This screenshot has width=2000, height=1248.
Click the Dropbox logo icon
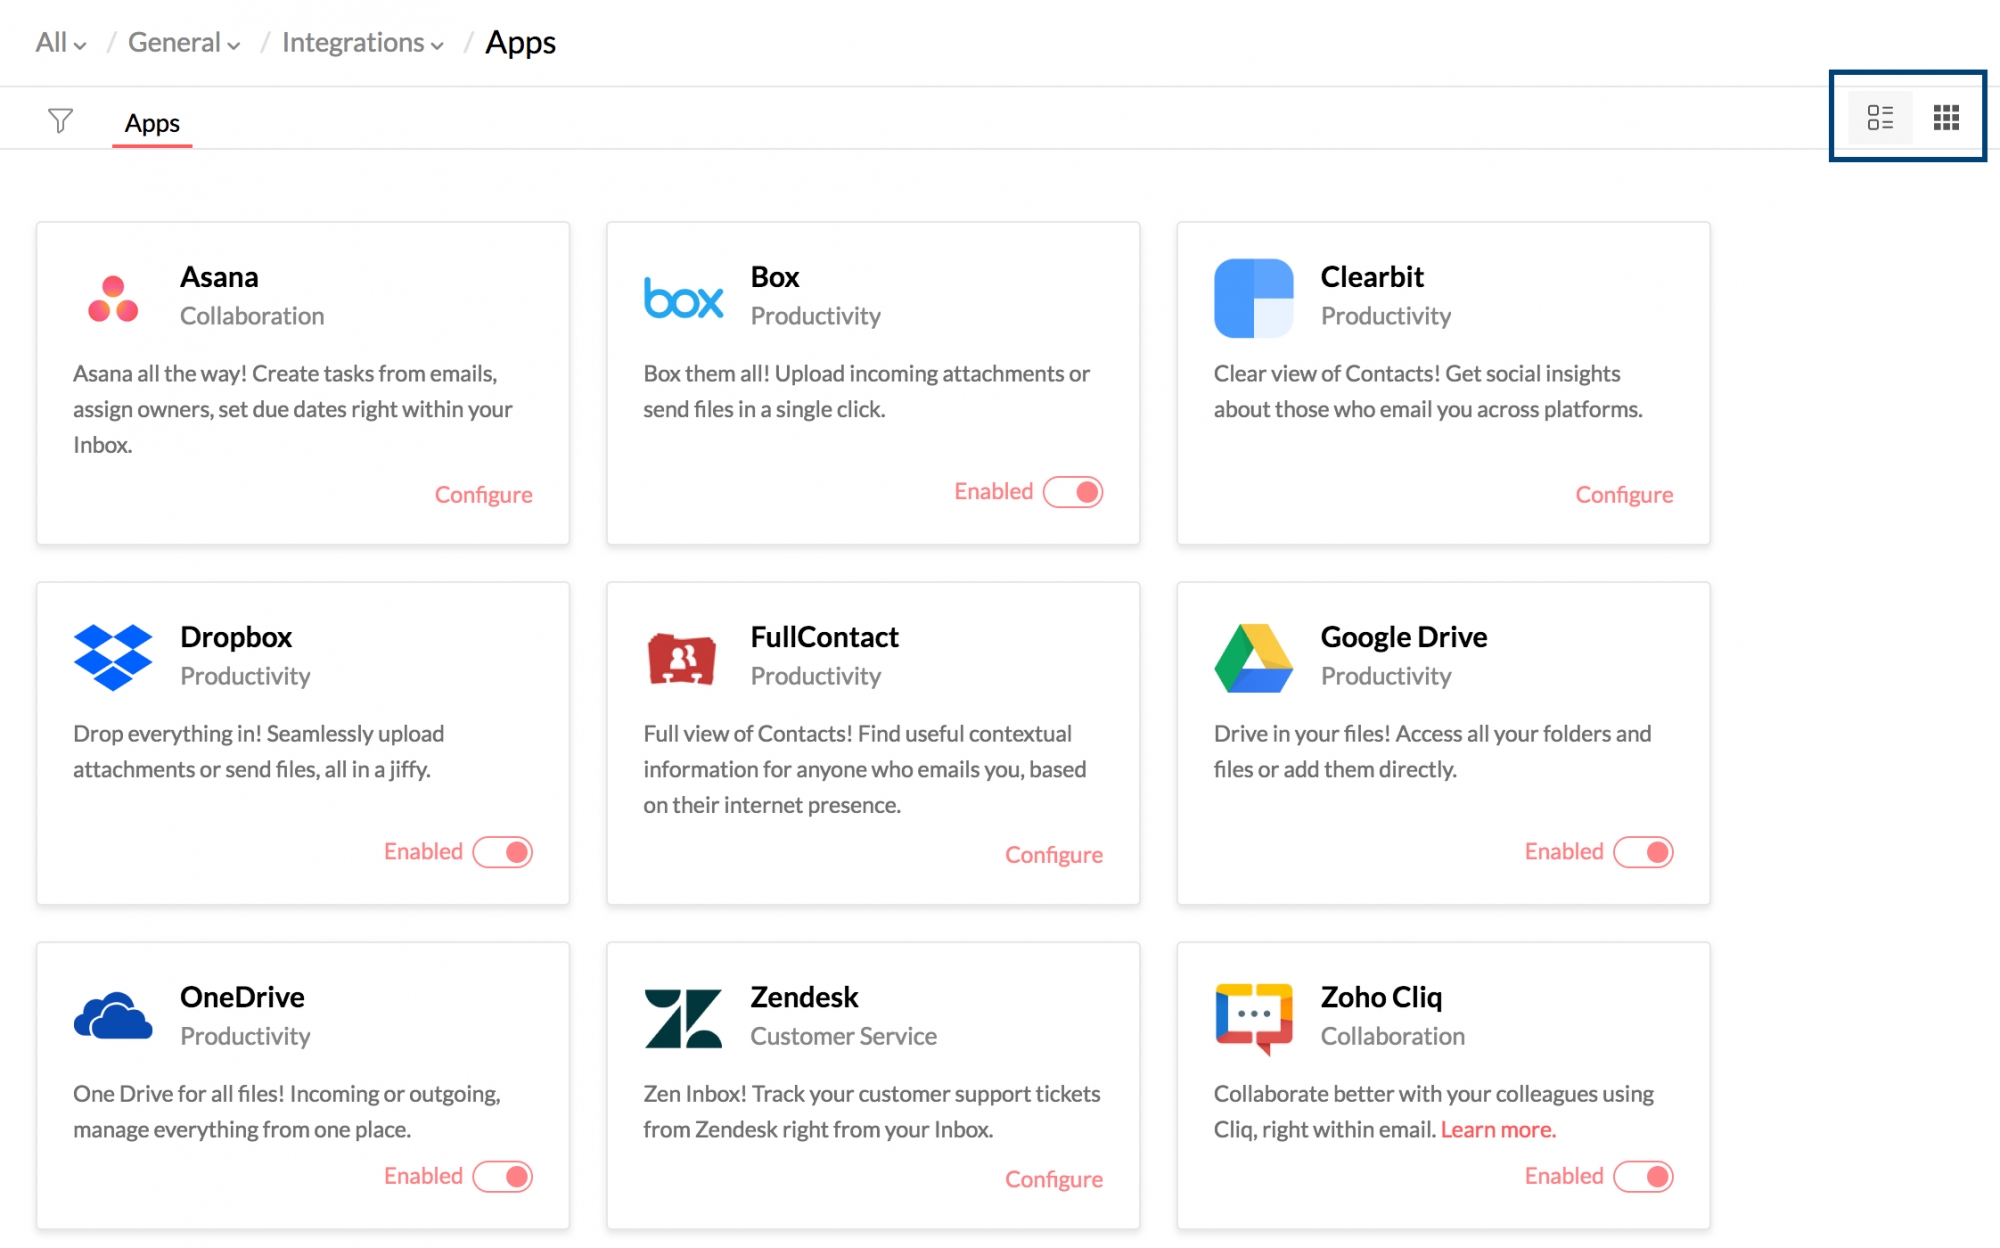[x=113, y=657]
